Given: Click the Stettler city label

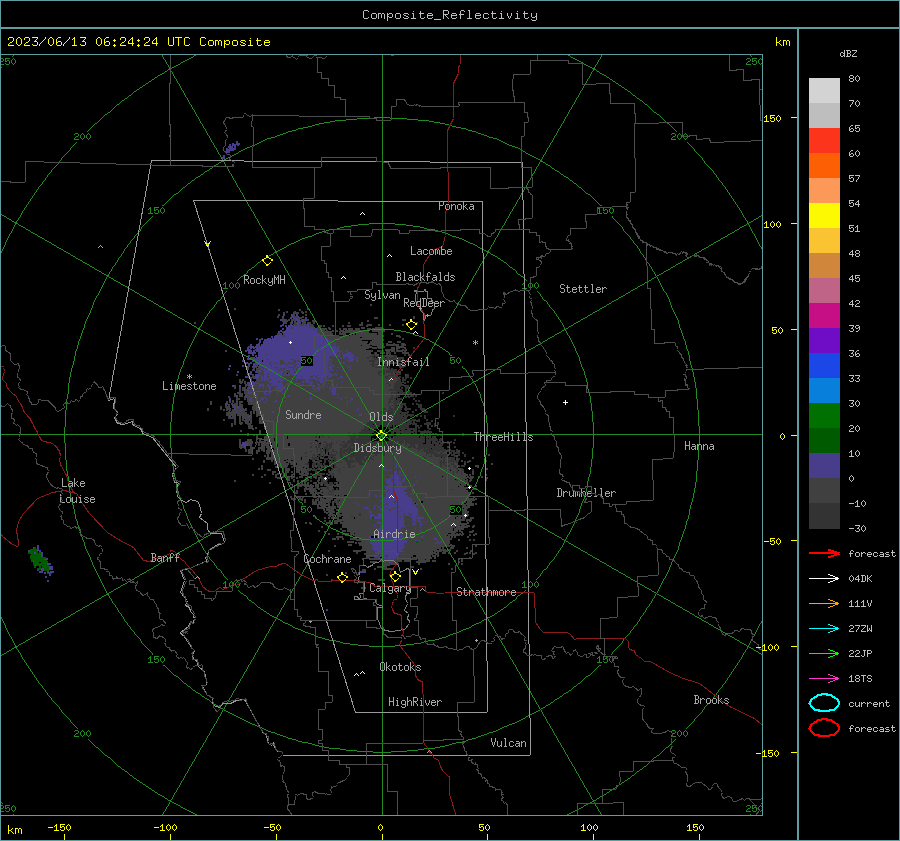Looking at the screenshot, I should (583, 289).
